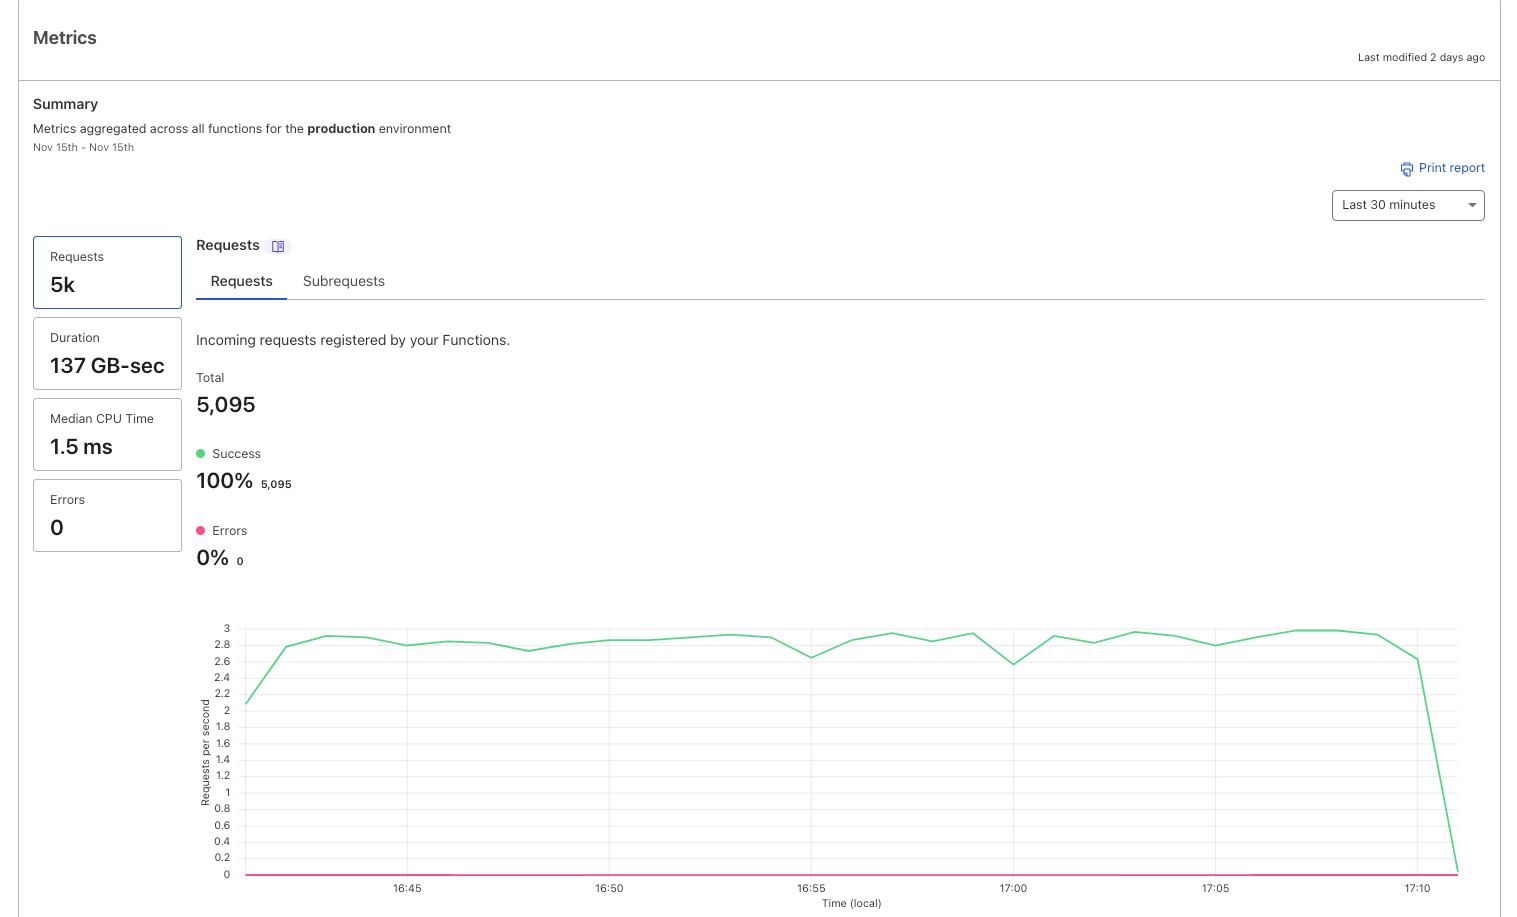
Task: Switch to the Subrequests tab
Action: click(x=343, y=282)
